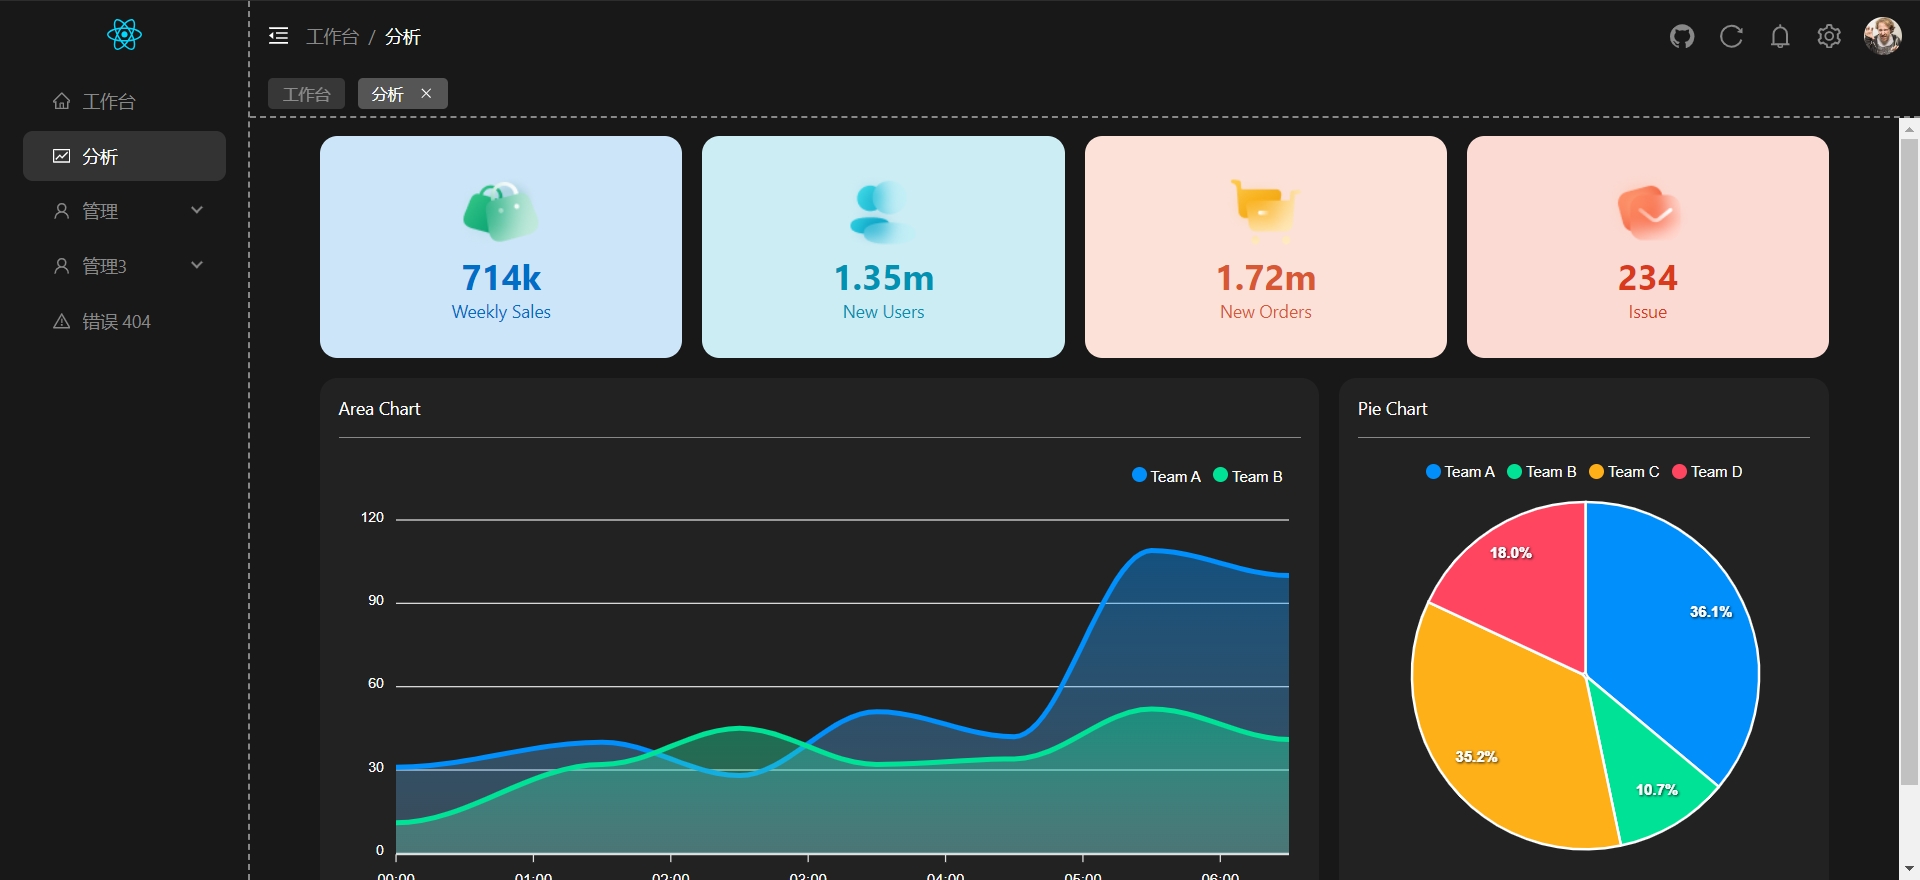Click the 234 Issue value
This screenshot has width=1920, height=880.
pos(1648,277)
